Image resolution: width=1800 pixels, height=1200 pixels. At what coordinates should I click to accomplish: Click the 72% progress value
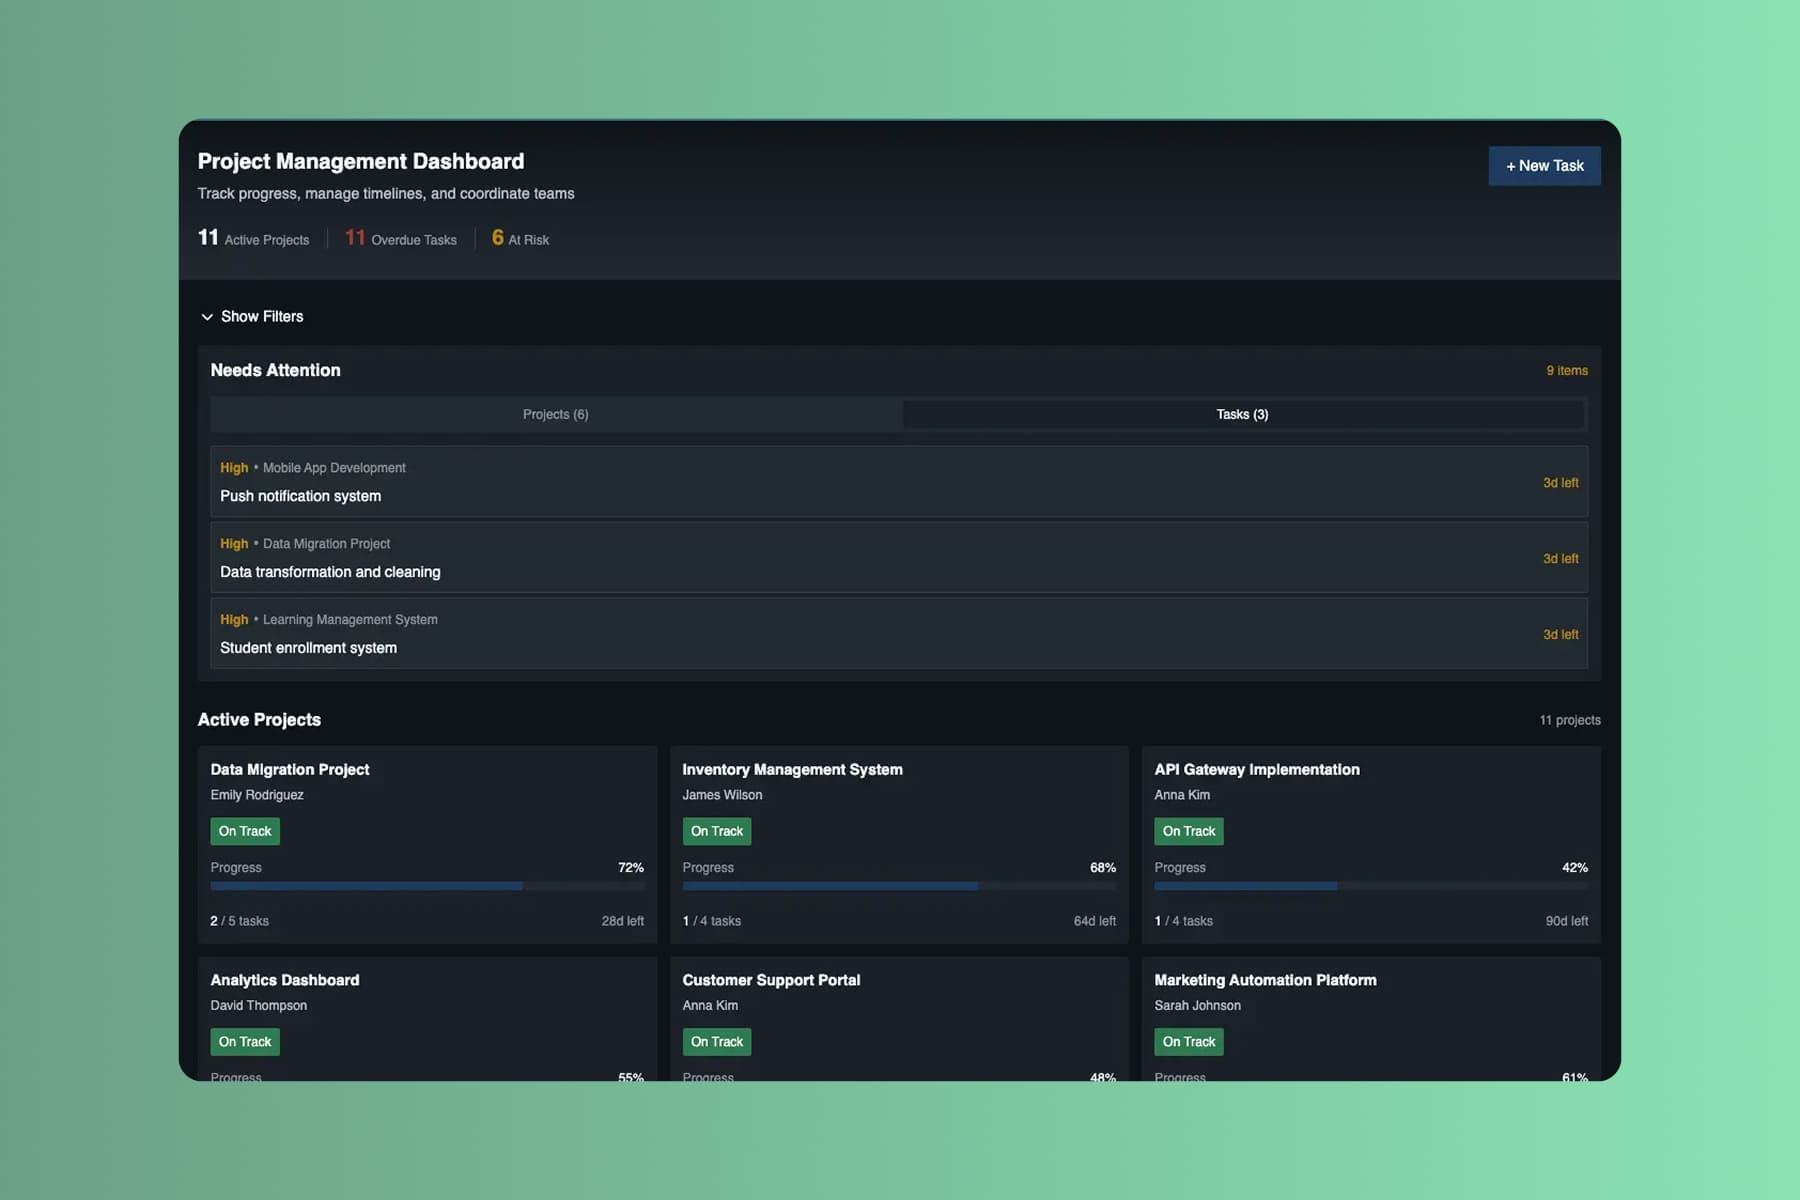(x=631, y=868)
